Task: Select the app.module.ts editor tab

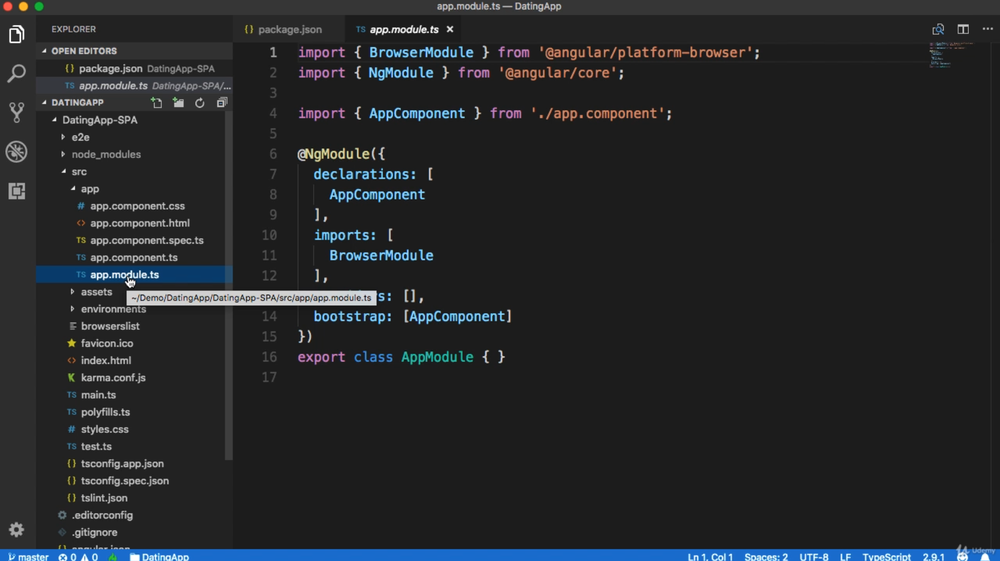Action: click(404, 29)
